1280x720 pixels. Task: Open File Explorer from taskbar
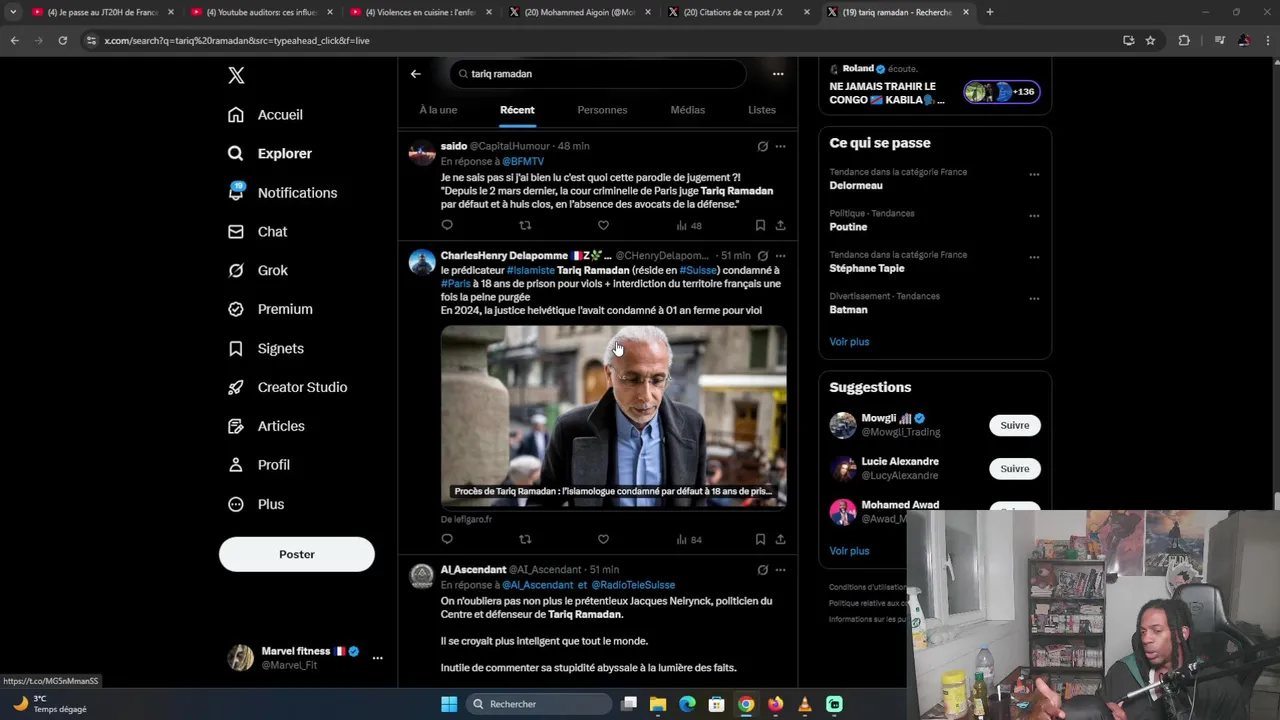pyautogui.click(x=658, y=704)
